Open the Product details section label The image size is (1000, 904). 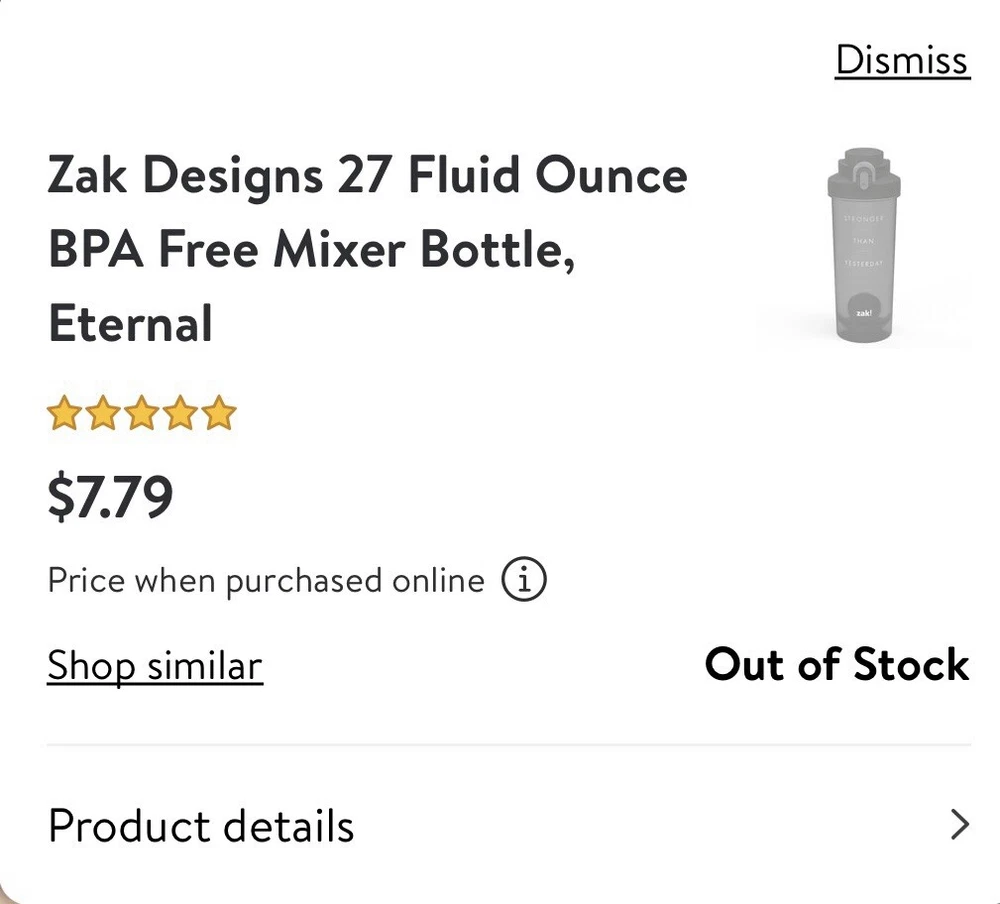[x=201, y=826]
